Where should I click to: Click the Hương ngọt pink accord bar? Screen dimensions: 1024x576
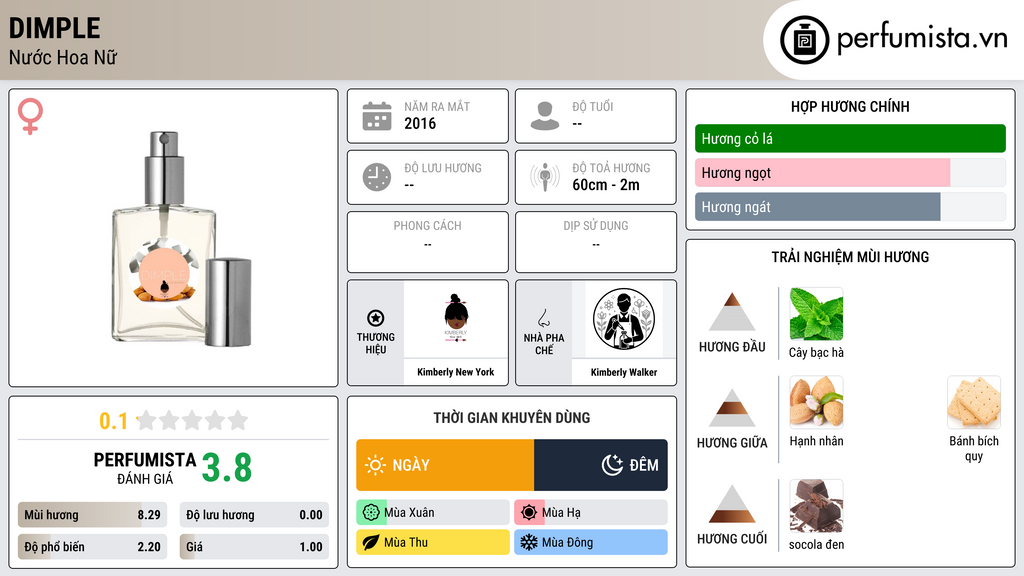coord(850,172)
